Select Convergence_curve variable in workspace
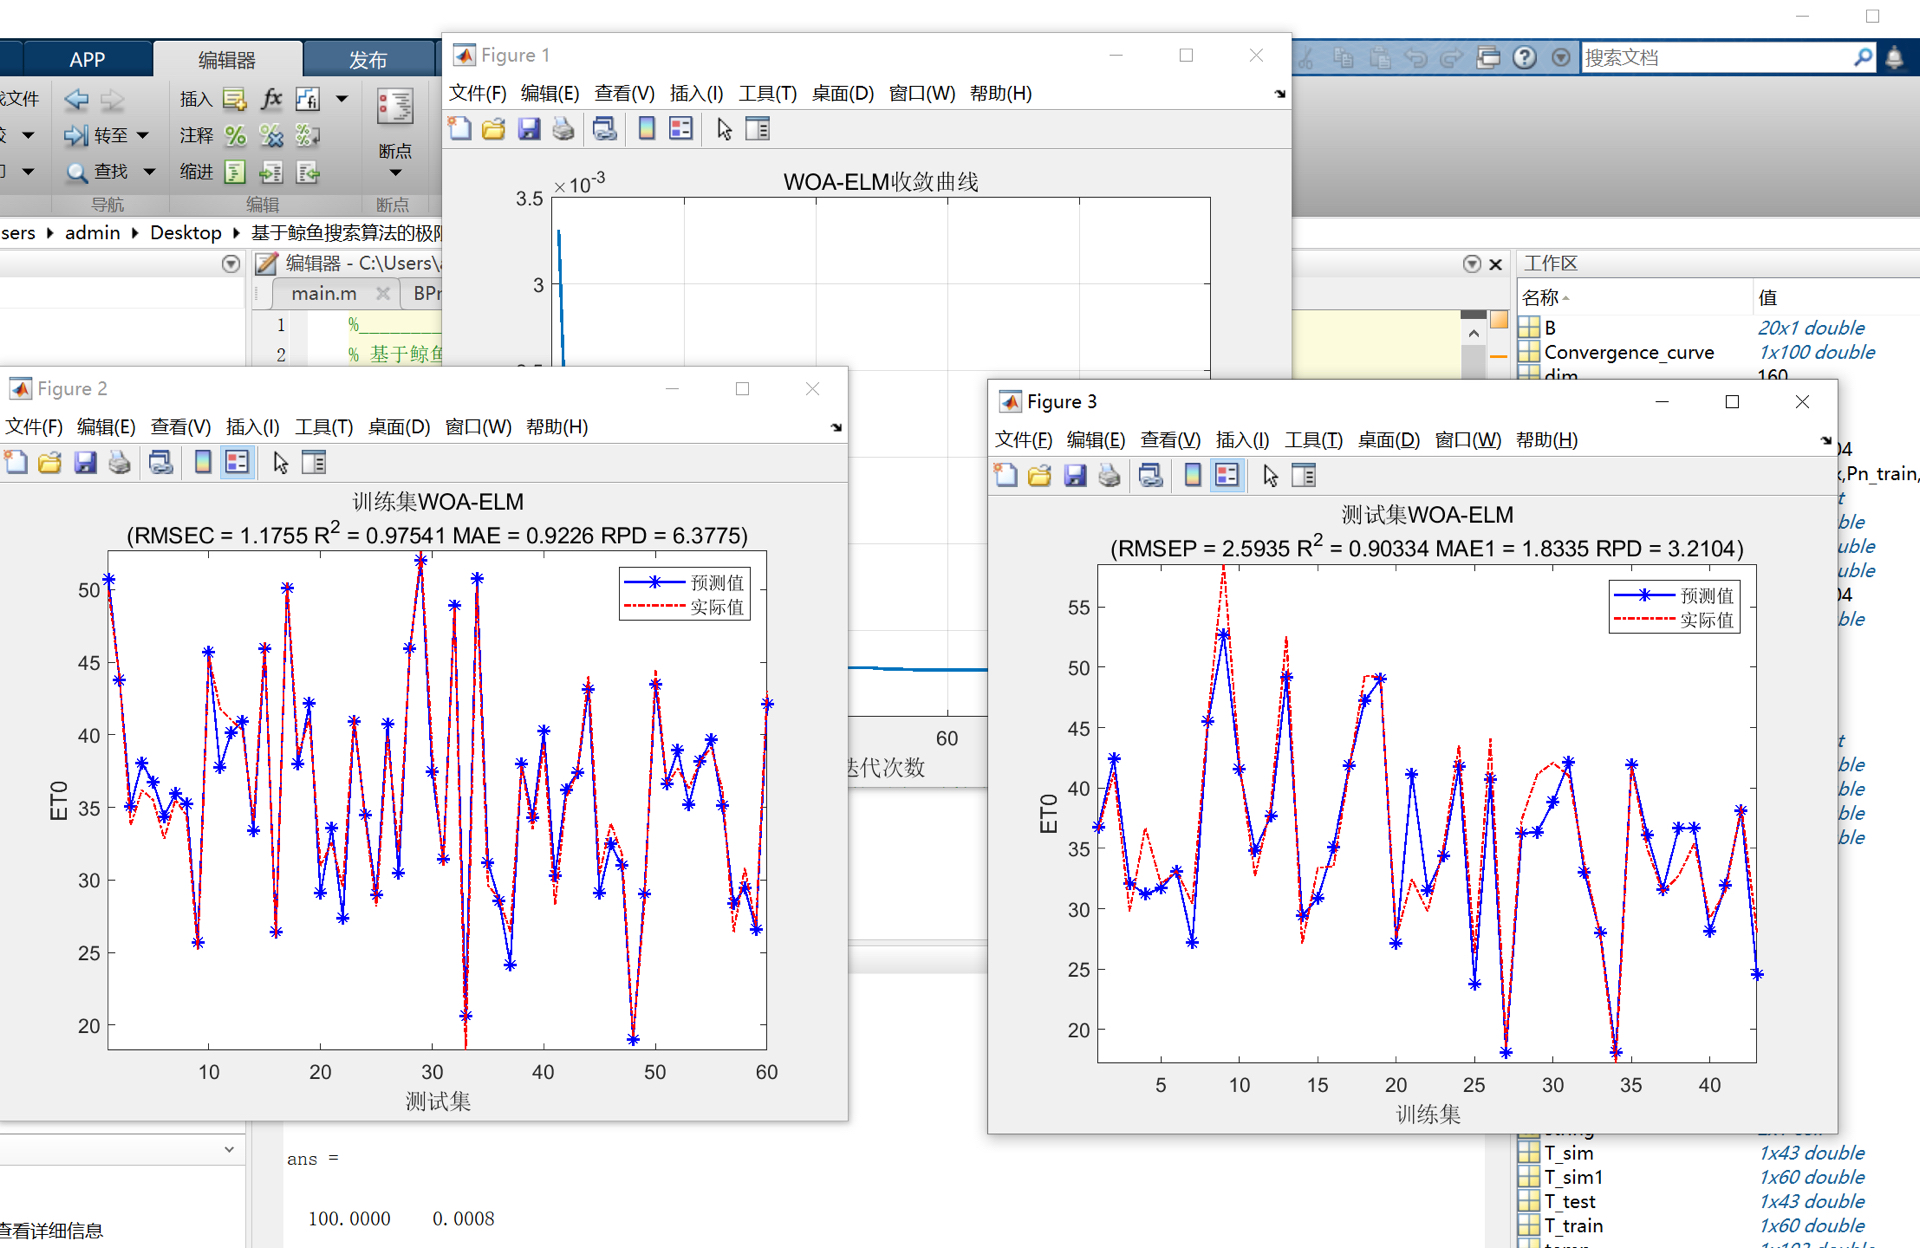Screen dimensions: 1920x1248 pyautogui.click(x=1628, y=352)
